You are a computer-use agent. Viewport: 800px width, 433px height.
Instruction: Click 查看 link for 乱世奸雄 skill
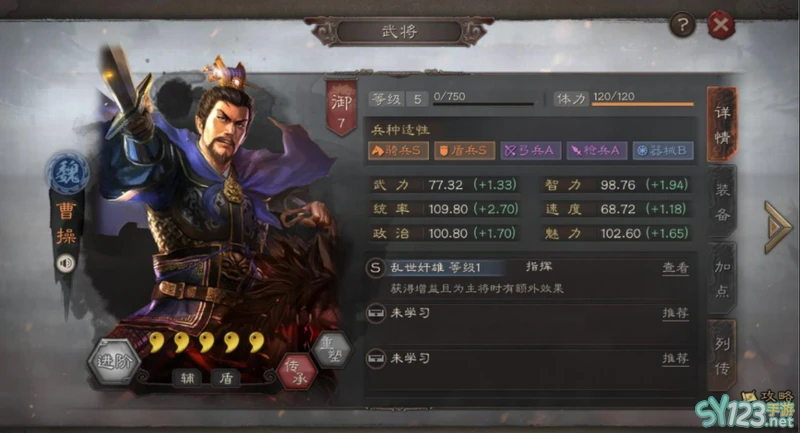[676, 268]
